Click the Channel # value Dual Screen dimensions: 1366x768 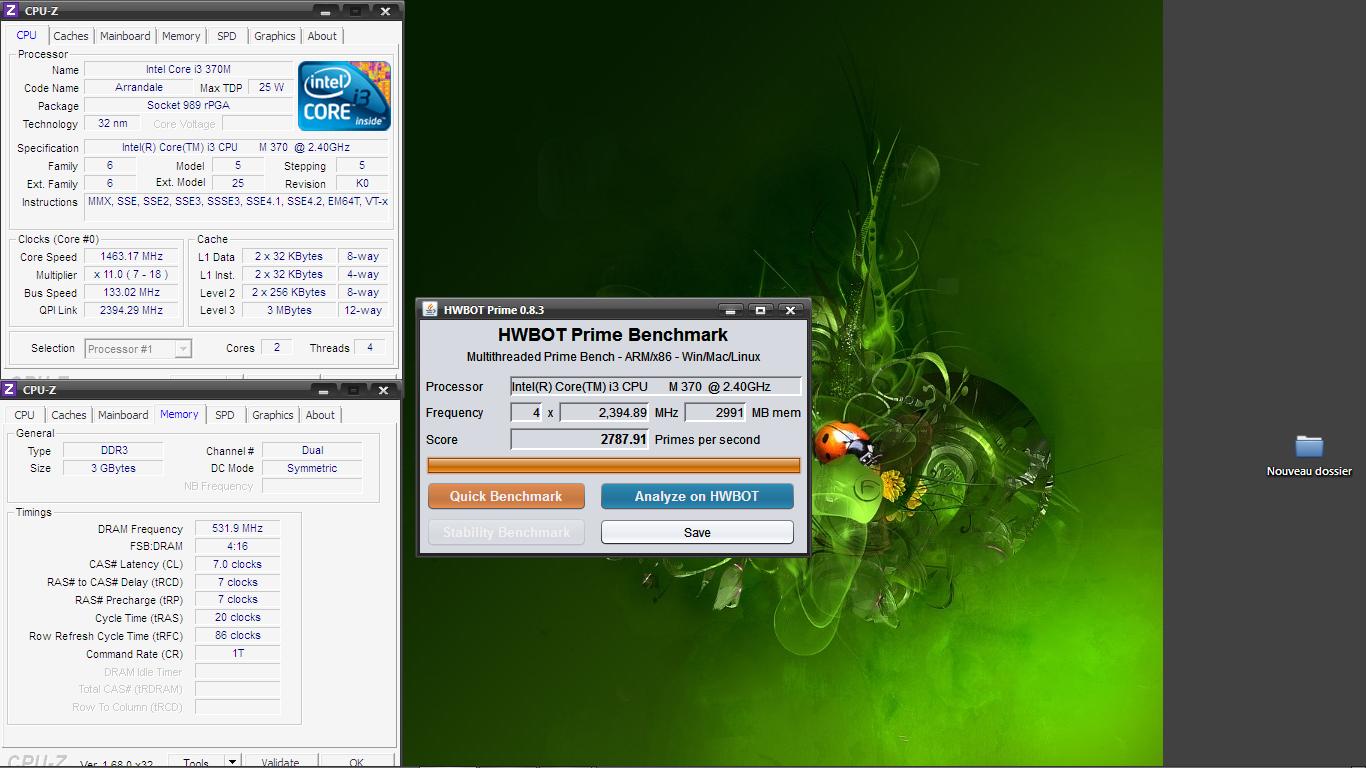point(312,450)
